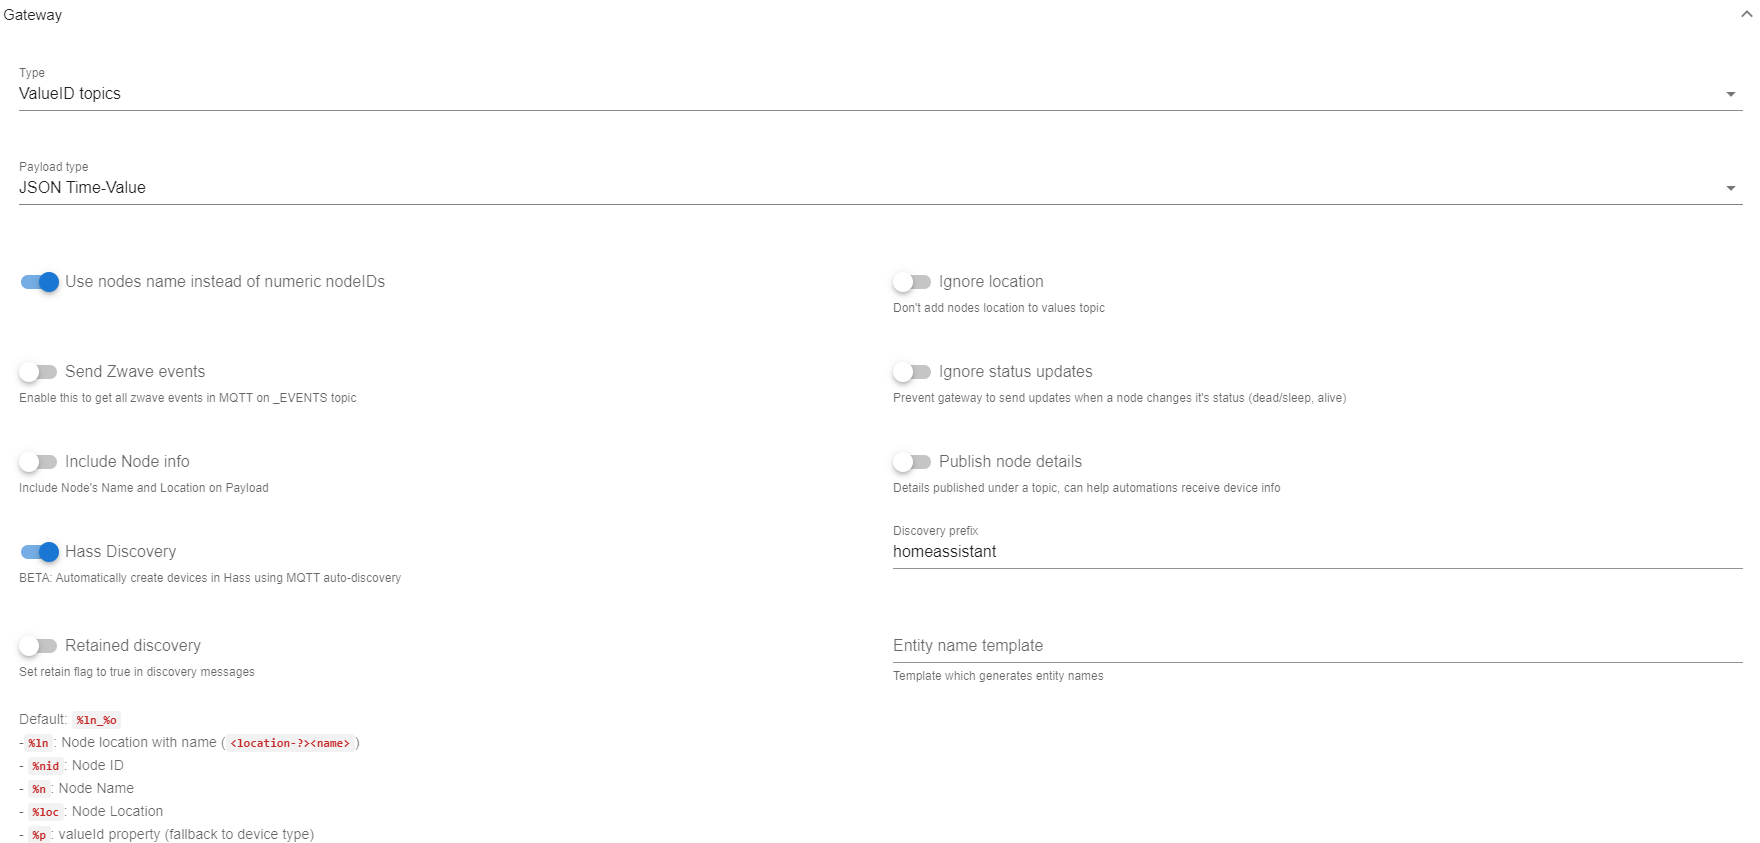Click the %p valueId property code snippet
This screenshot has height=843, width=1760.
[x=37, y=834]
